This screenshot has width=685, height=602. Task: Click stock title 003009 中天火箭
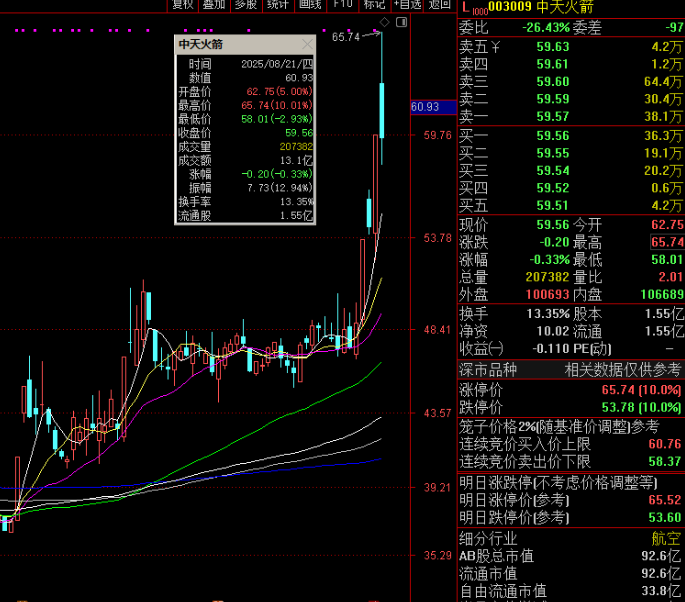541,7
